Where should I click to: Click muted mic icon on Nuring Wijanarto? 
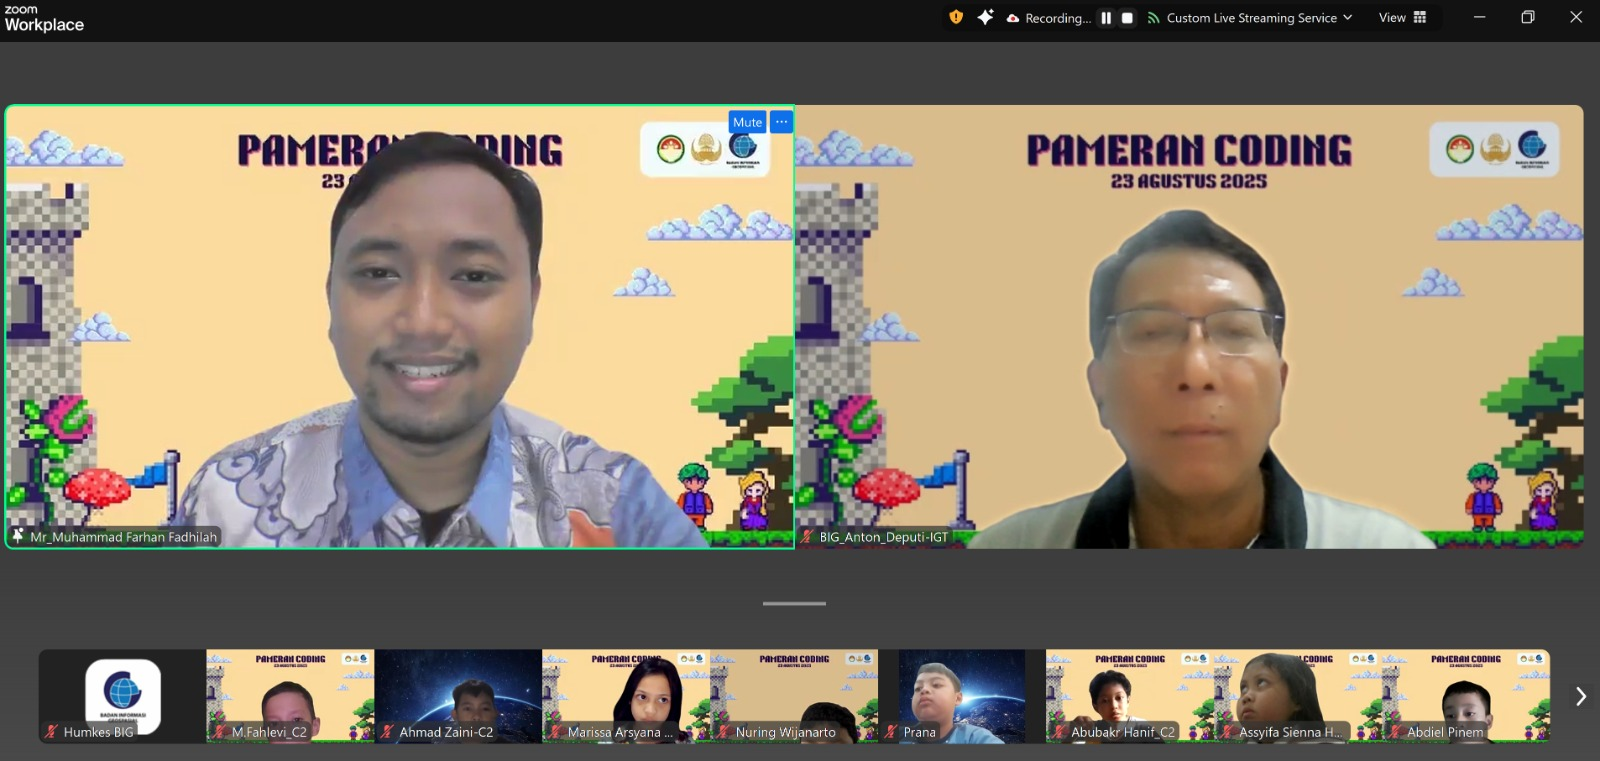[724, 732]
